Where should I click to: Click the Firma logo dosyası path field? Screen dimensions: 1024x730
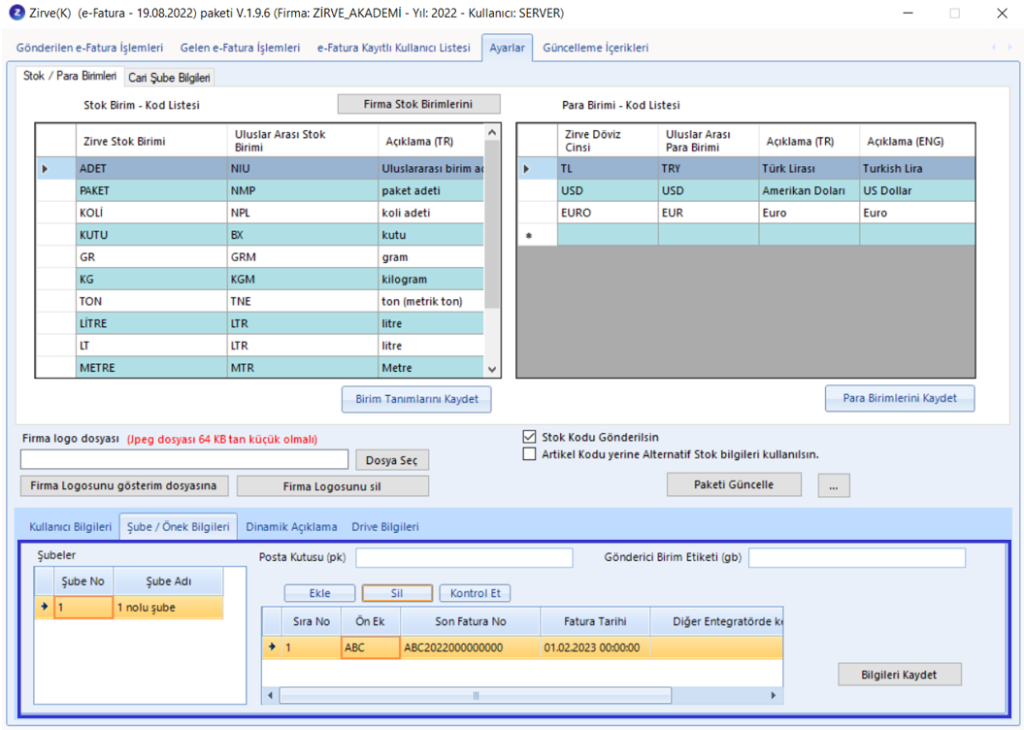point(184,460)
